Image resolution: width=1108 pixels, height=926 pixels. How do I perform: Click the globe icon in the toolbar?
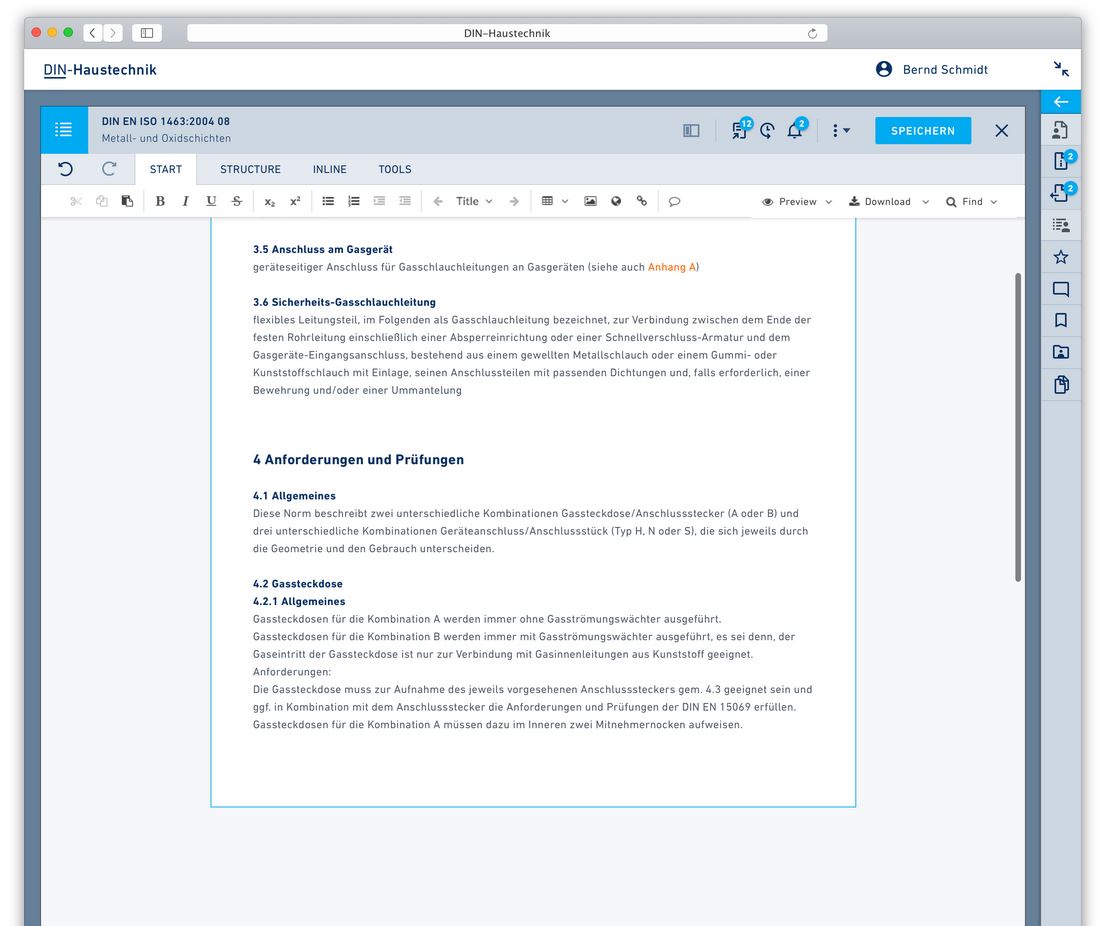616,201
